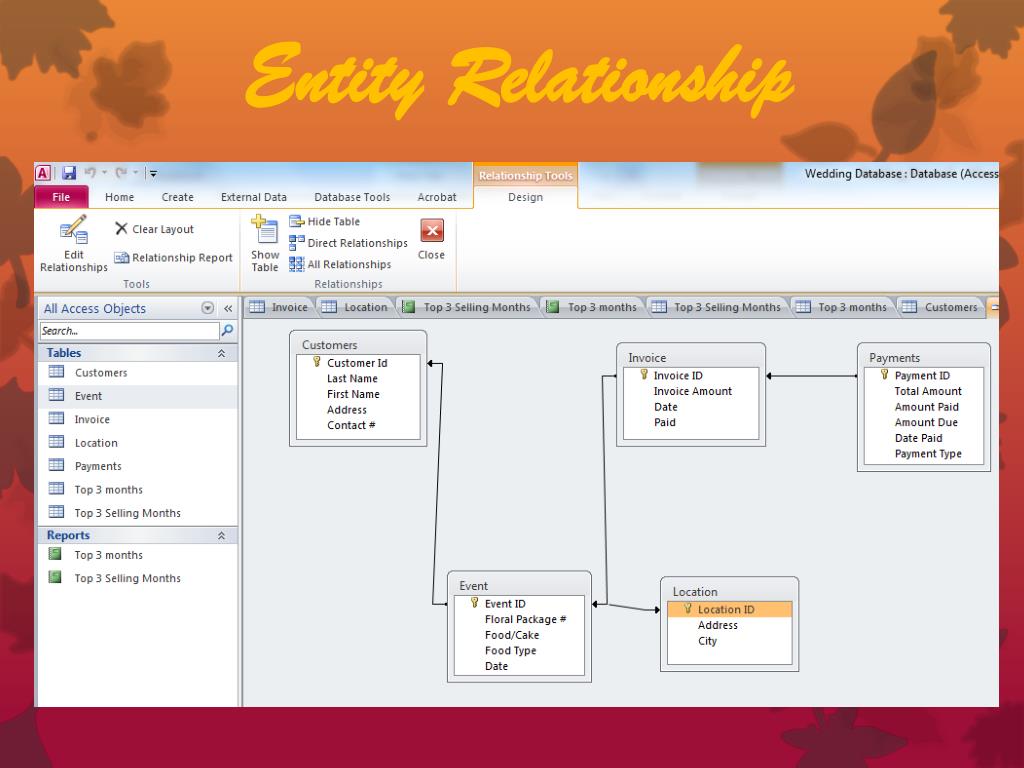
Task: Click the Access application icon in title bar
Action: pyautogui.click(x=43, y=174)
